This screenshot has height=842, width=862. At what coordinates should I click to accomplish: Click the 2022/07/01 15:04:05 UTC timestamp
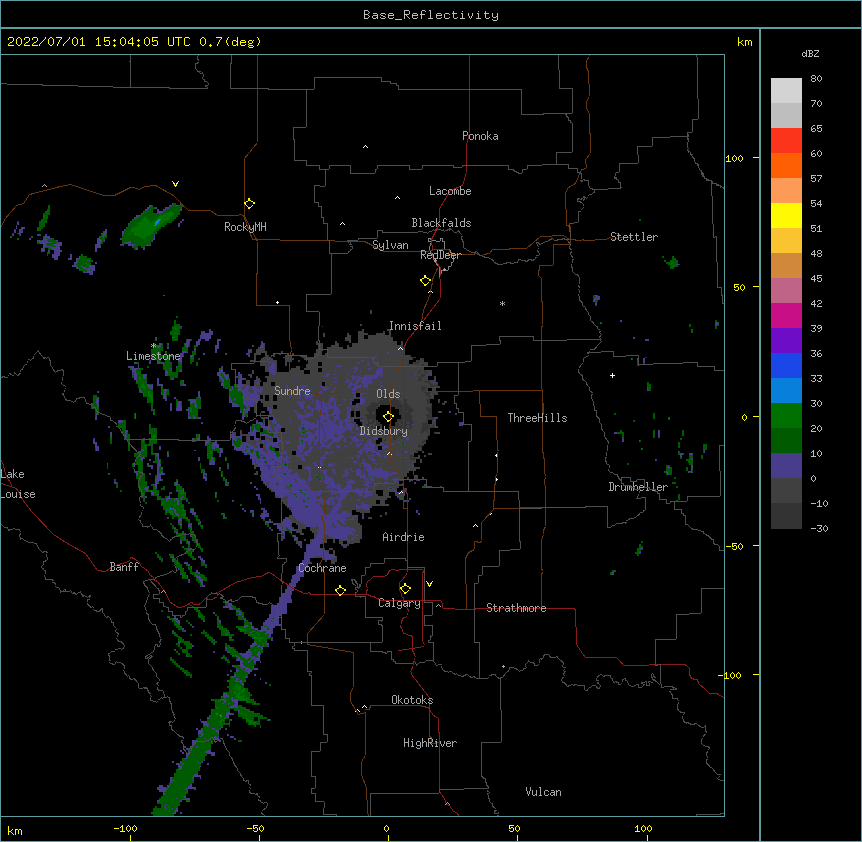98,42
